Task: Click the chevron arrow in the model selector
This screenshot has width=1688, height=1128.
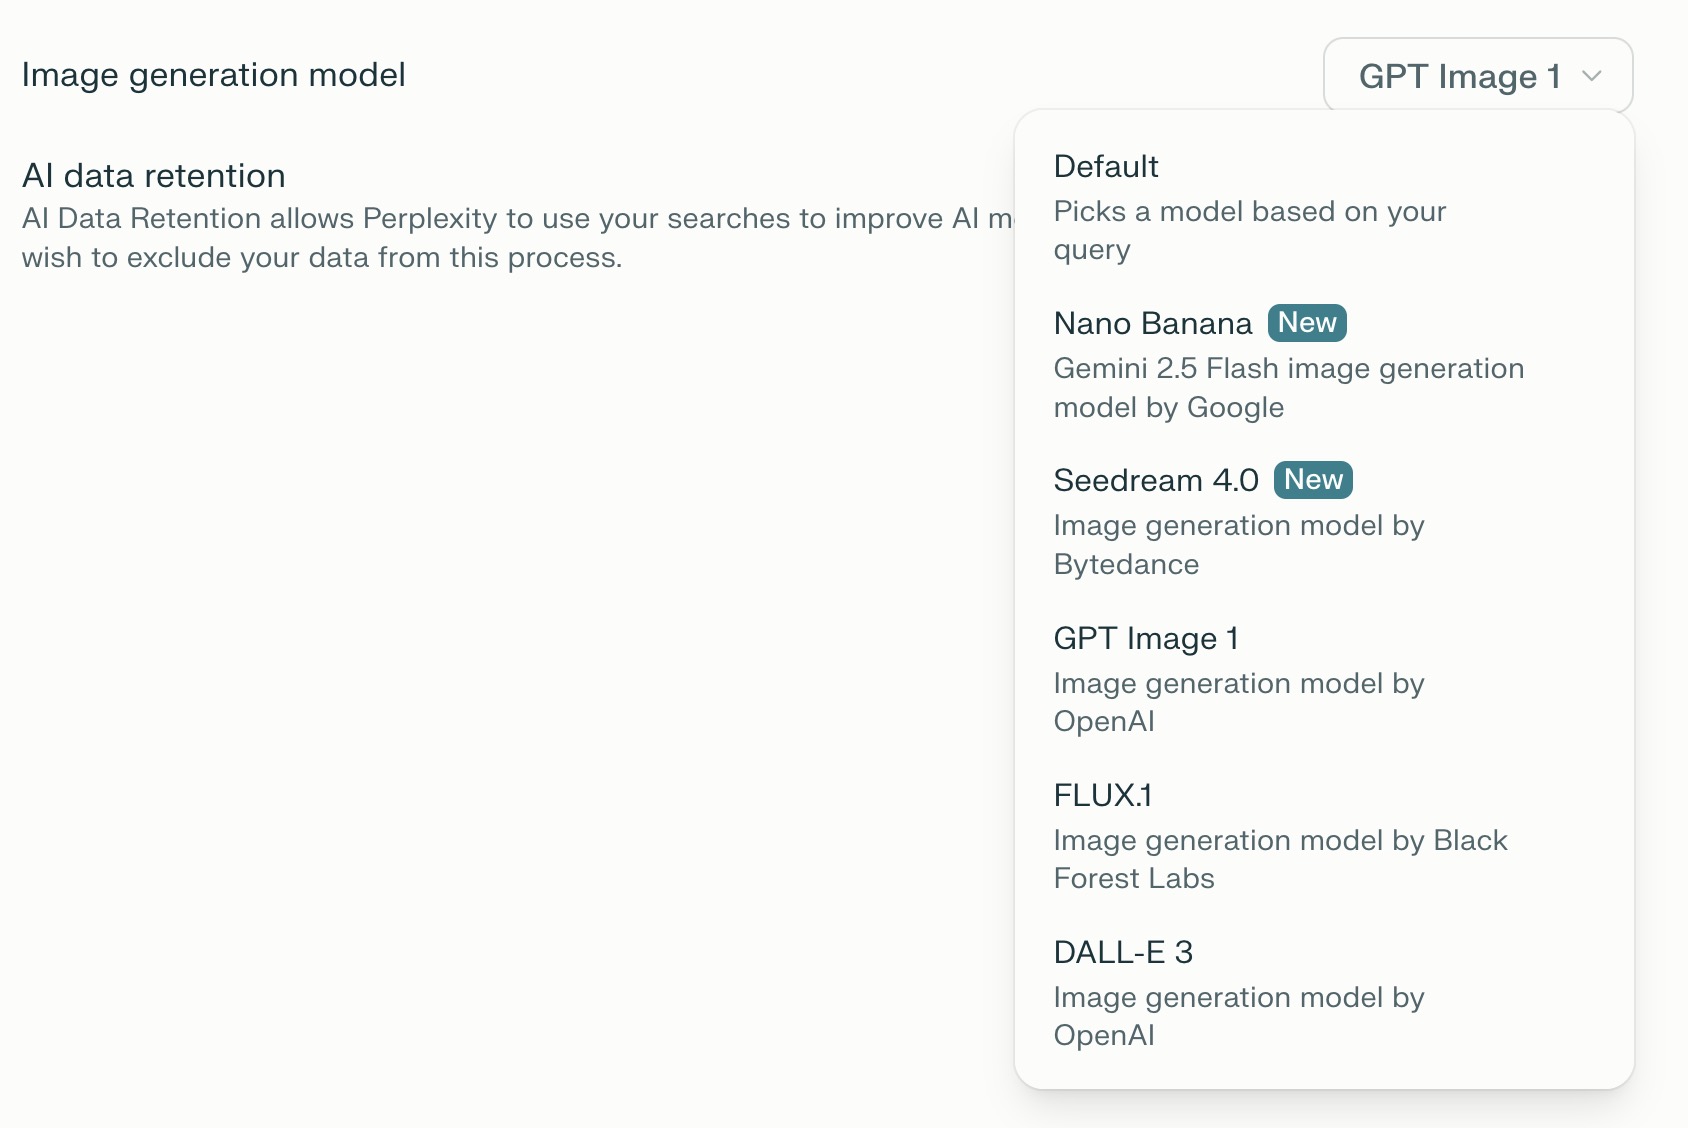Action: coord(1592,76)
